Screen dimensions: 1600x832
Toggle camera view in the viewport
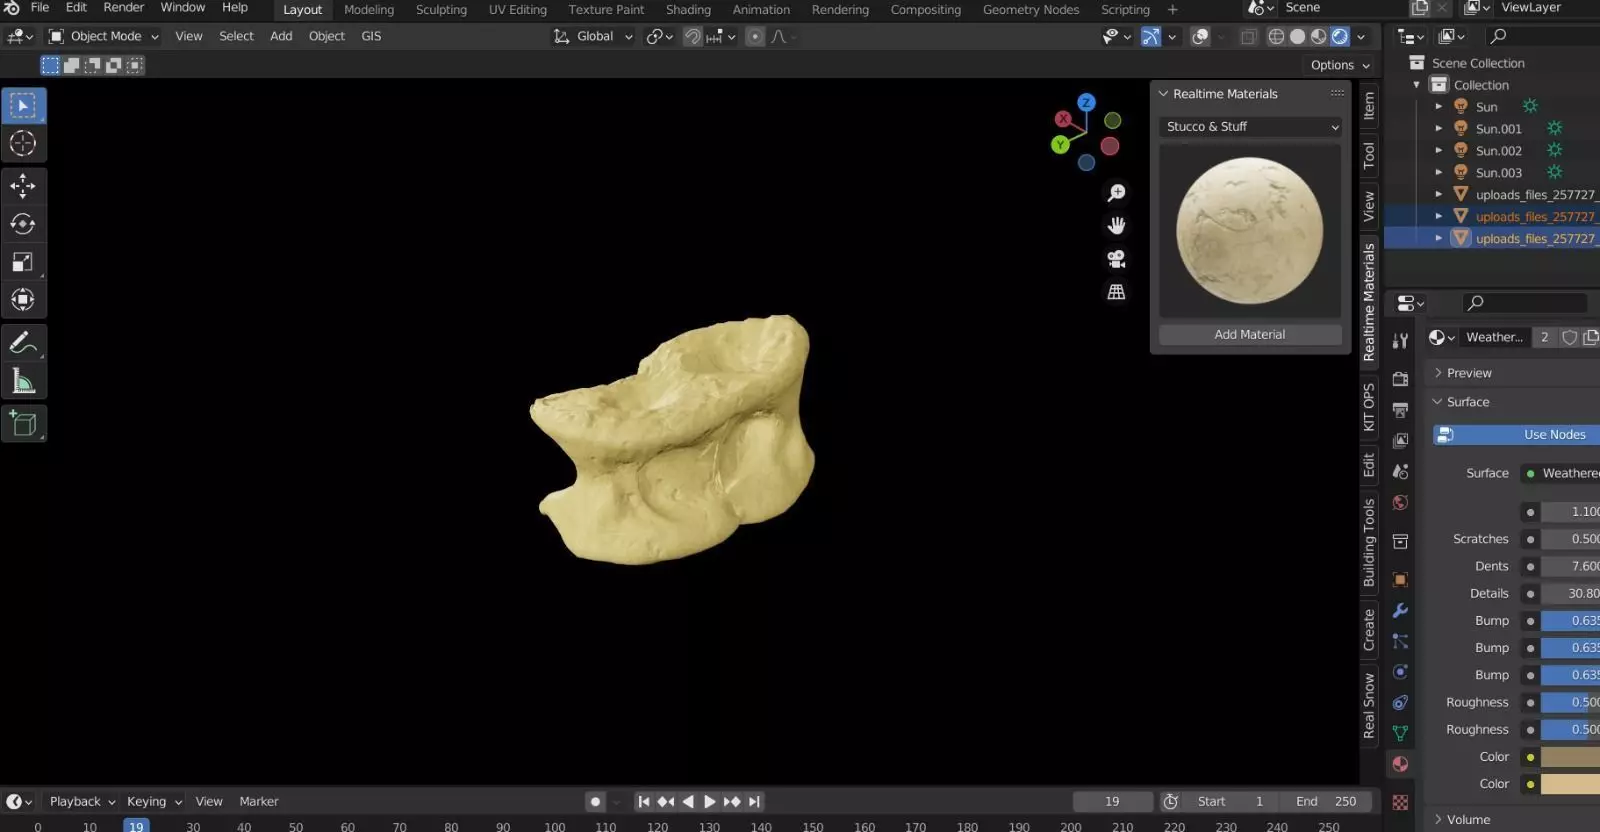(x=1116, y=259)
